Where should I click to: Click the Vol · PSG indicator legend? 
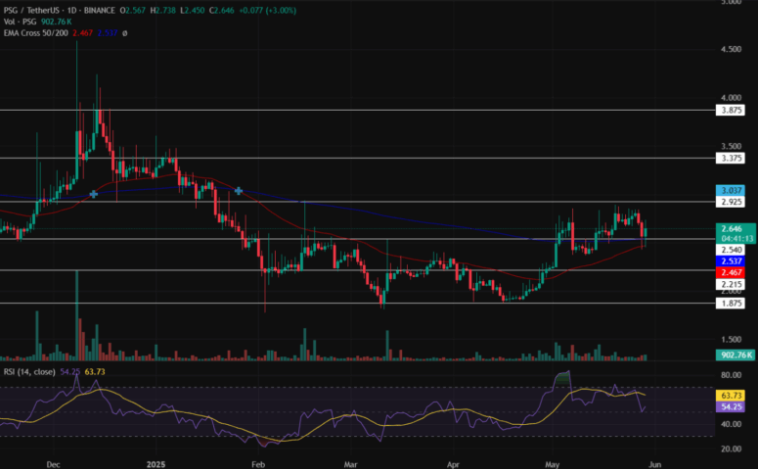(20, 22)
